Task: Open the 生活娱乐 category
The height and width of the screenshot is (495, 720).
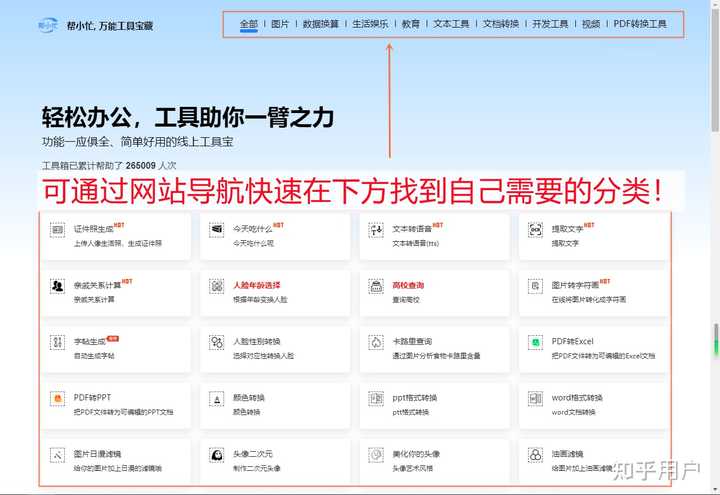Action: tap(370, 24)
